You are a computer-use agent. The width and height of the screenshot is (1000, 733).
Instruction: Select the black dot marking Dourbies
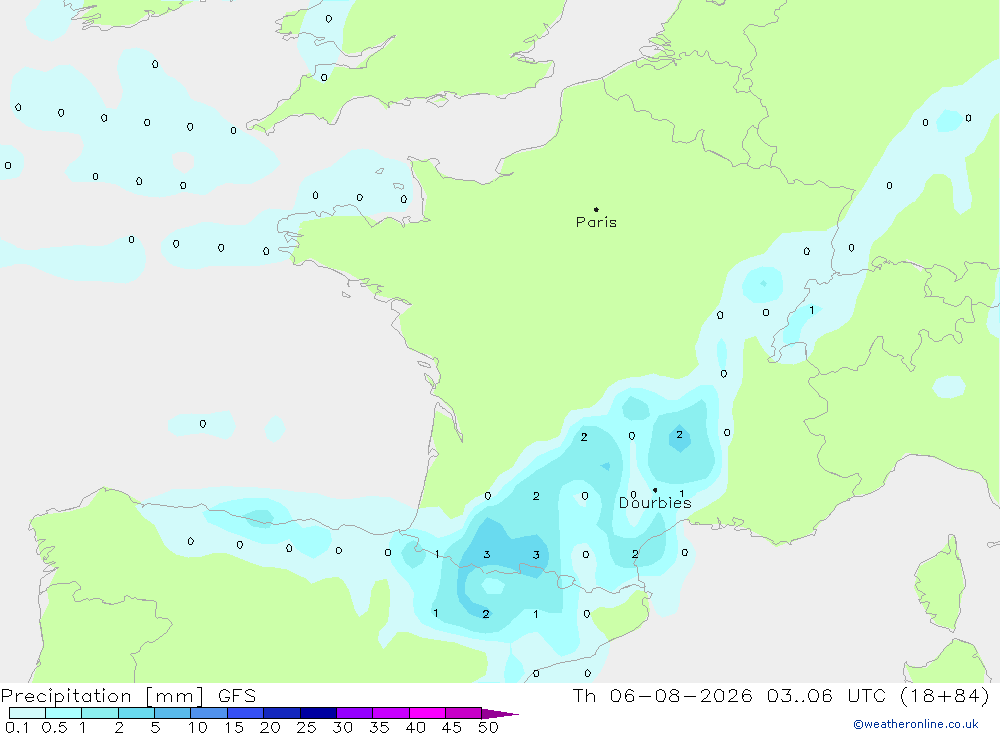pyautogui.click(x=655, y=490)
